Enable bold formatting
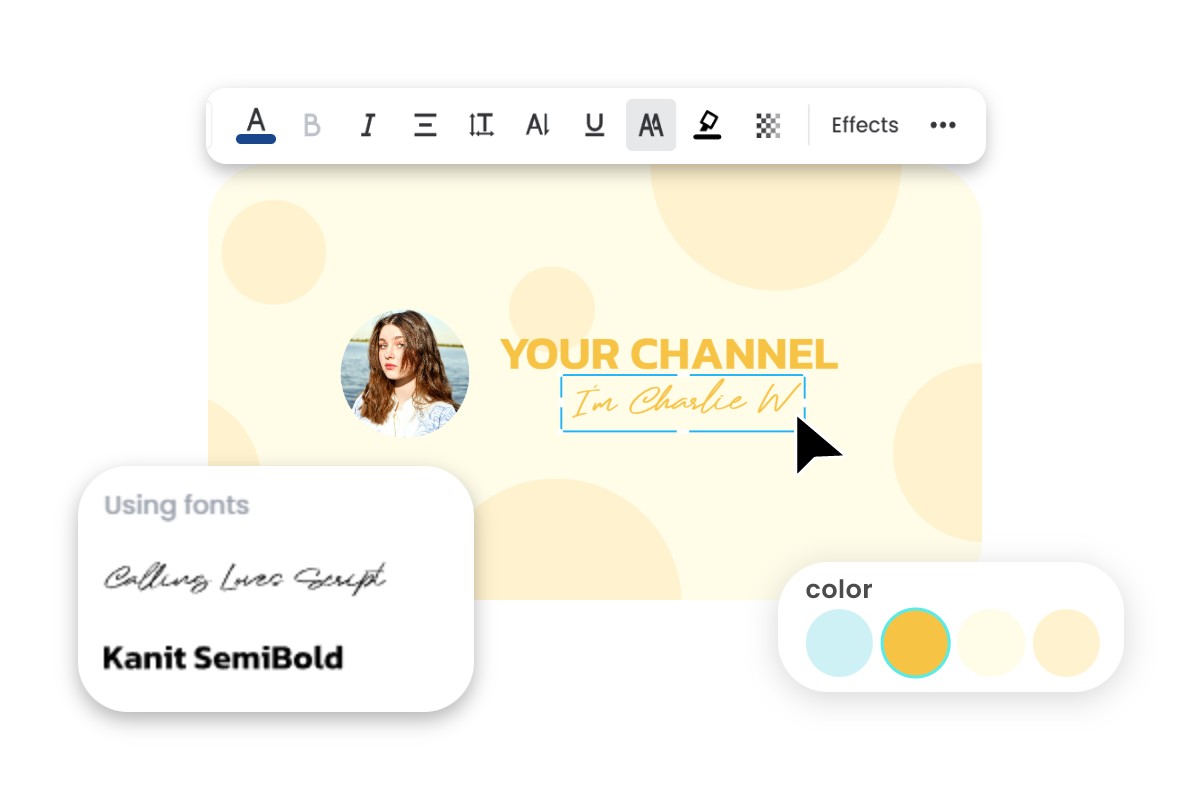 tap(311, 124)
